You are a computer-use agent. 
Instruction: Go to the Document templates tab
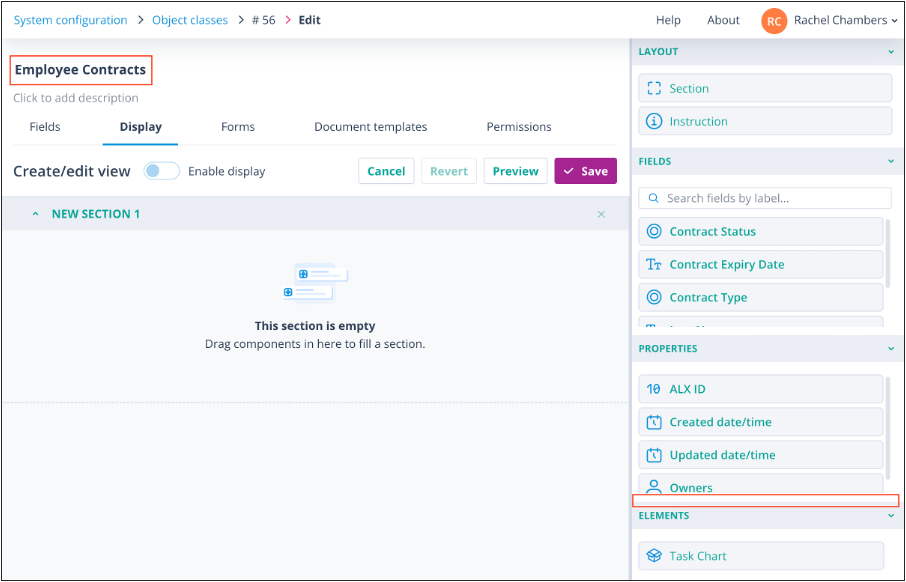(x=370, y=127)
